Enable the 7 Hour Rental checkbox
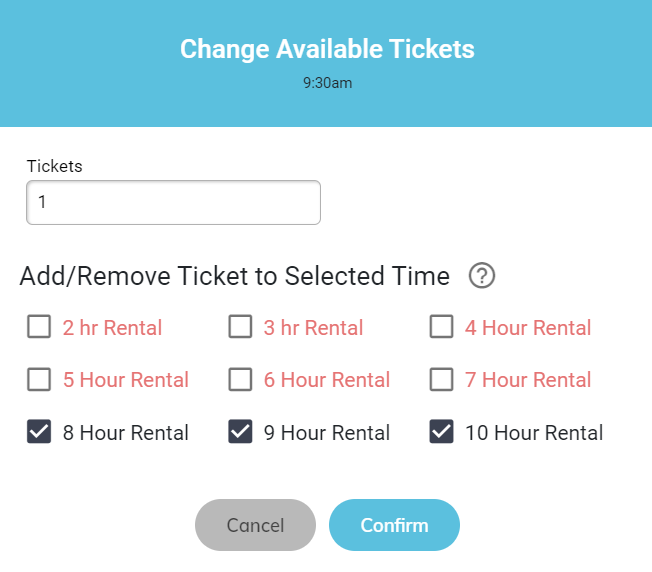The image size is (652, 572). pos(442,379)
